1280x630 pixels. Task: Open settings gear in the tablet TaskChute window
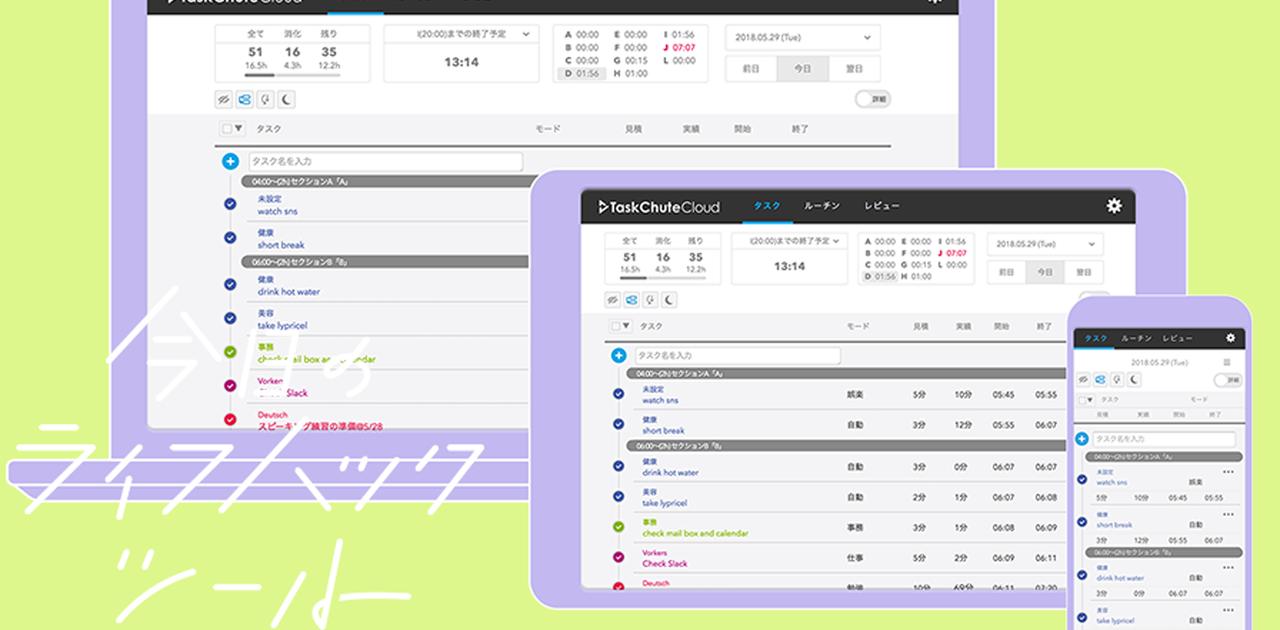tap(1114, 206)
